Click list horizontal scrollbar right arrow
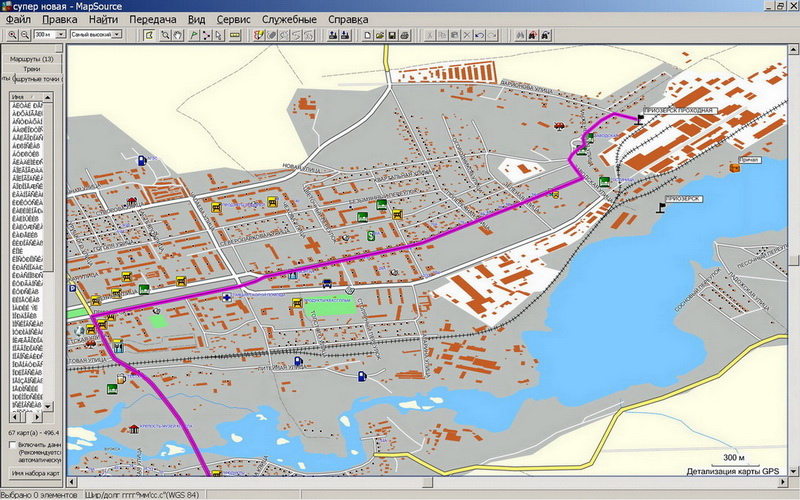Image resolution: width=800 pixels, height=500 pixels. pyautogui.click(x=37, y=417)
